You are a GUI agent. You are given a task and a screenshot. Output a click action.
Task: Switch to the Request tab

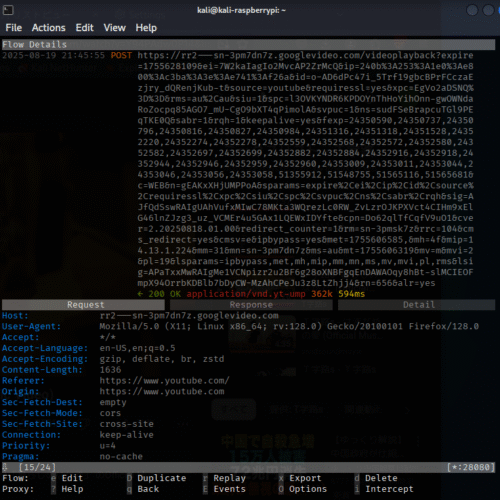[x=83, y=305]
